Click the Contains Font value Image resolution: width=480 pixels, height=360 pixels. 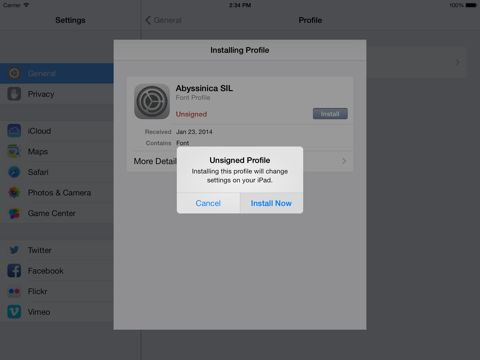(183, 143)
